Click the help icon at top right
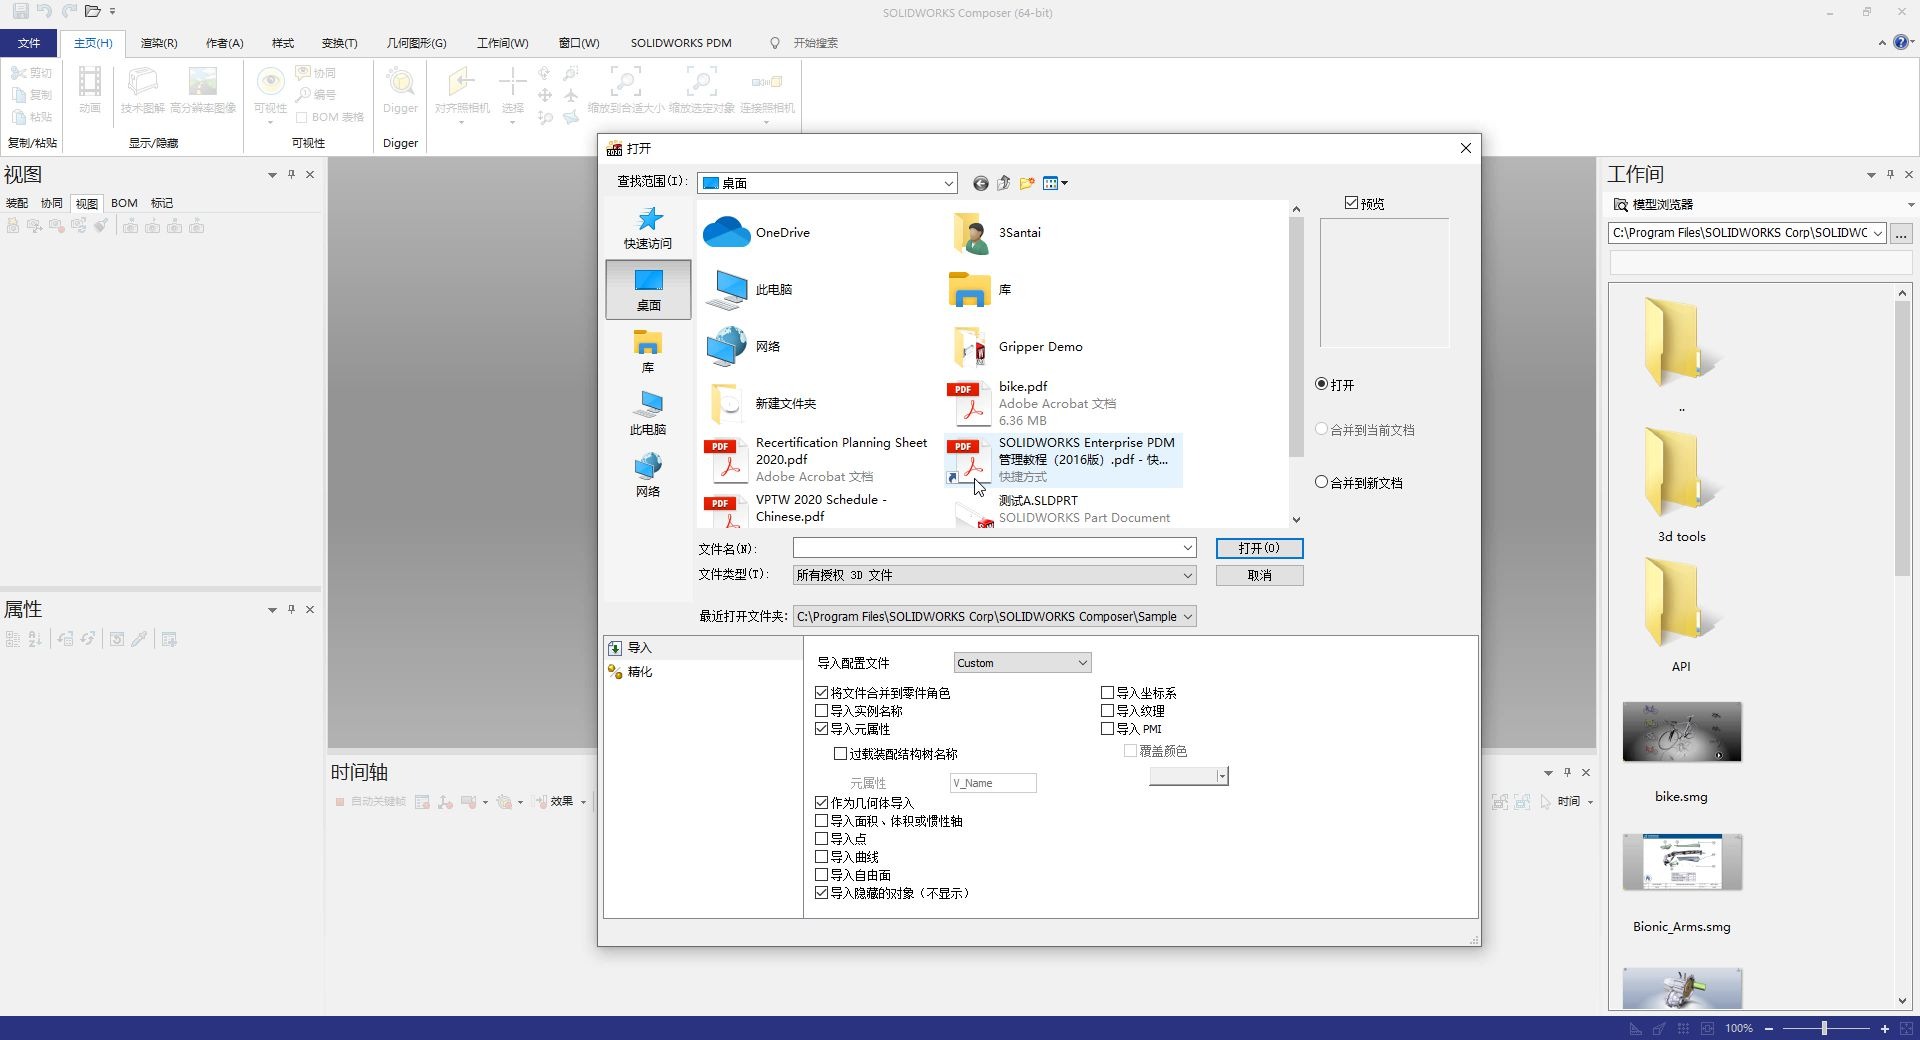 (1901, 42)
